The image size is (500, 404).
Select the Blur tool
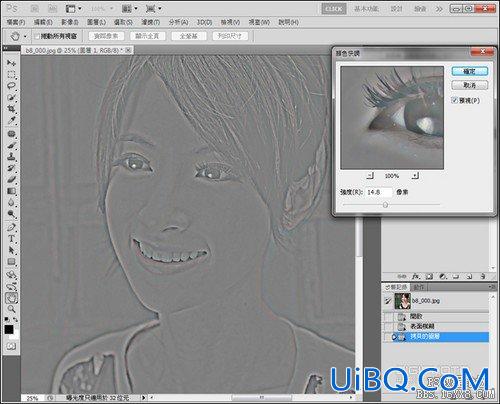(11, 202)
